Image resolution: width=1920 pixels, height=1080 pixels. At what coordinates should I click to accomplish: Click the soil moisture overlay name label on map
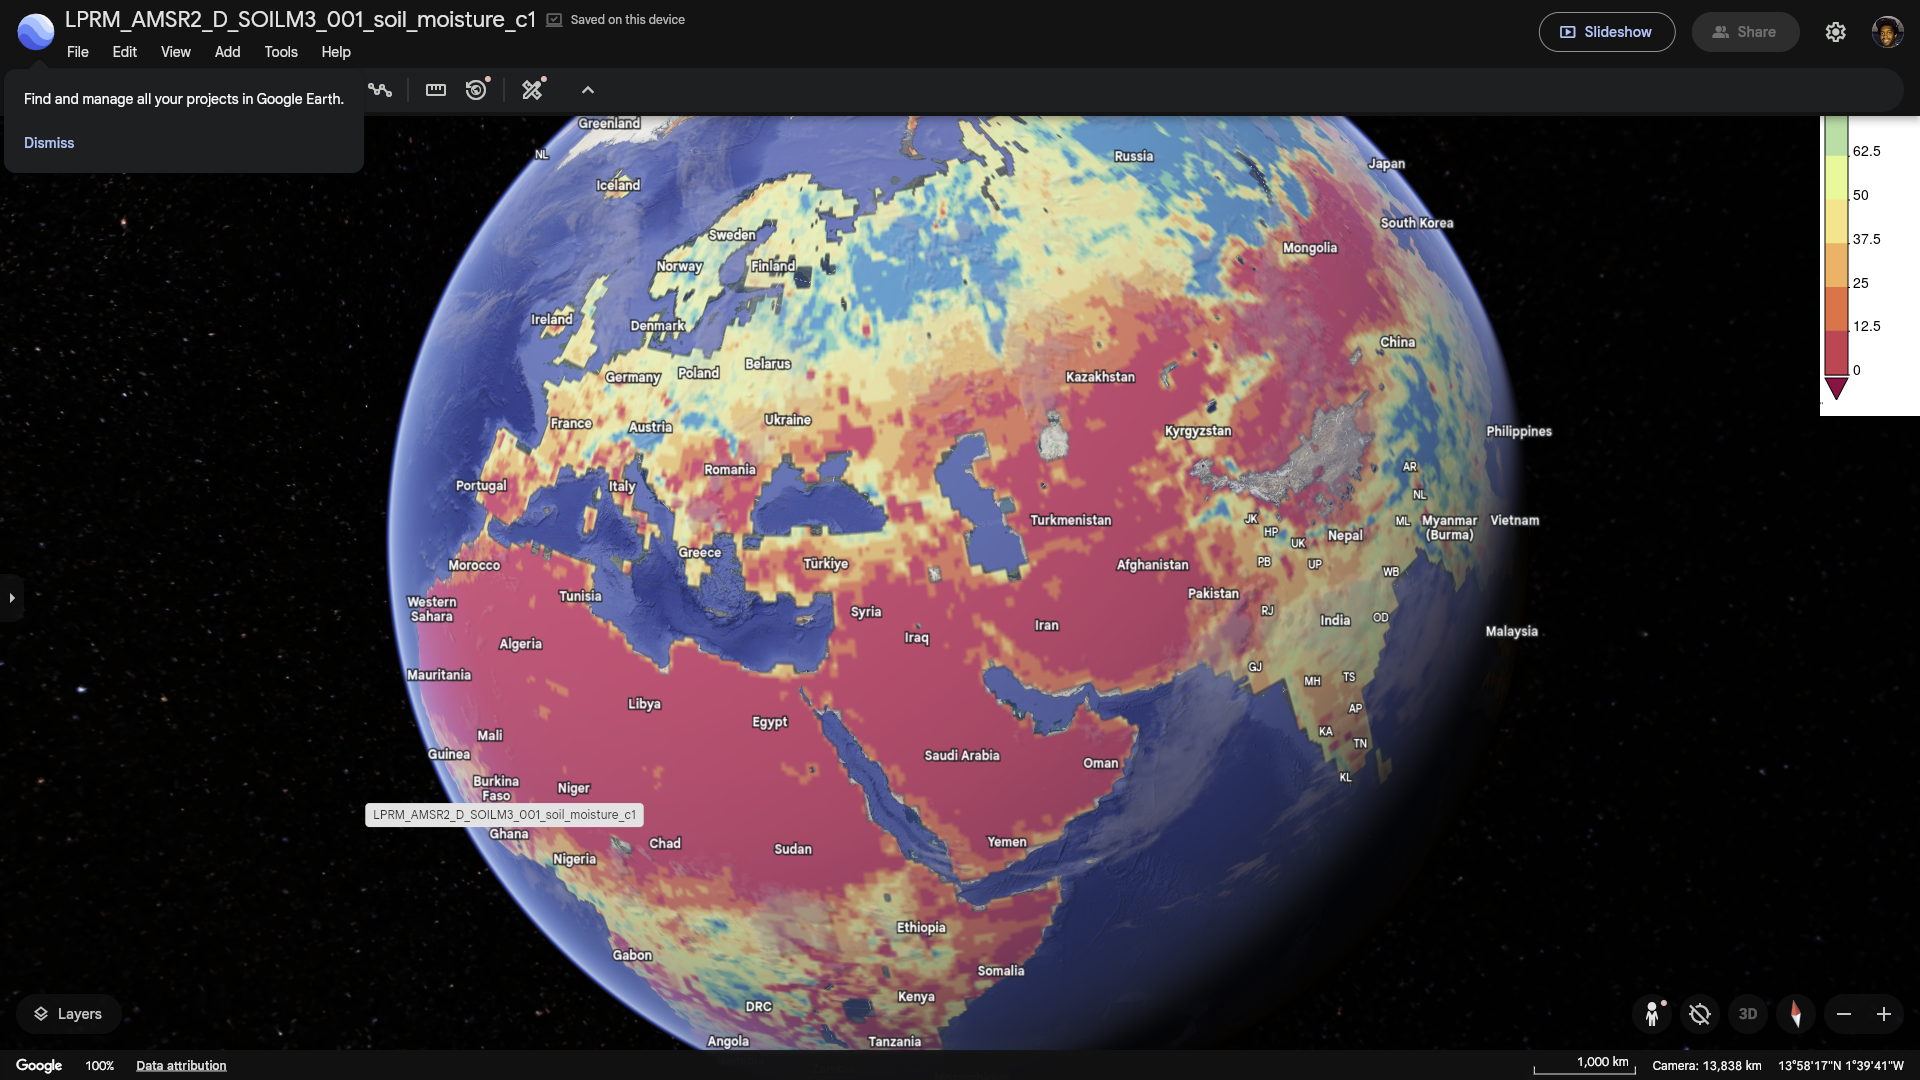point(504,815)
